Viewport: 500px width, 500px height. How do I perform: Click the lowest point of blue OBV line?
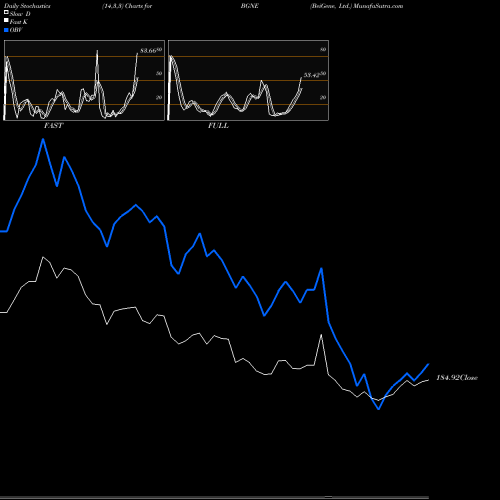pyautogui.click(x=379, y=409)
